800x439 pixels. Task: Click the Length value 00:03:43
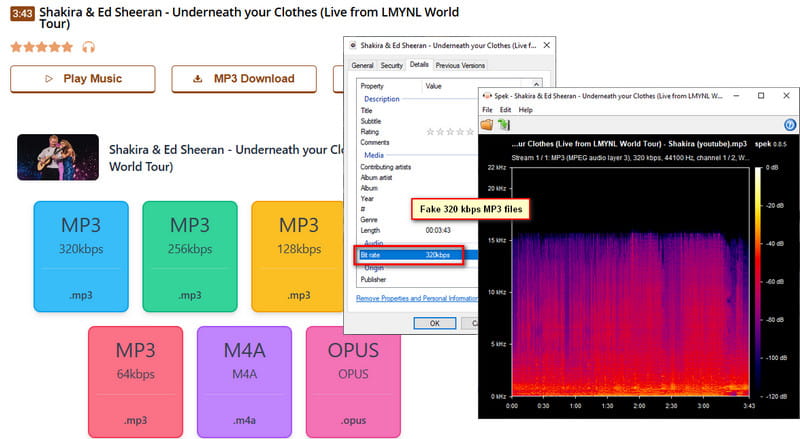438,230
